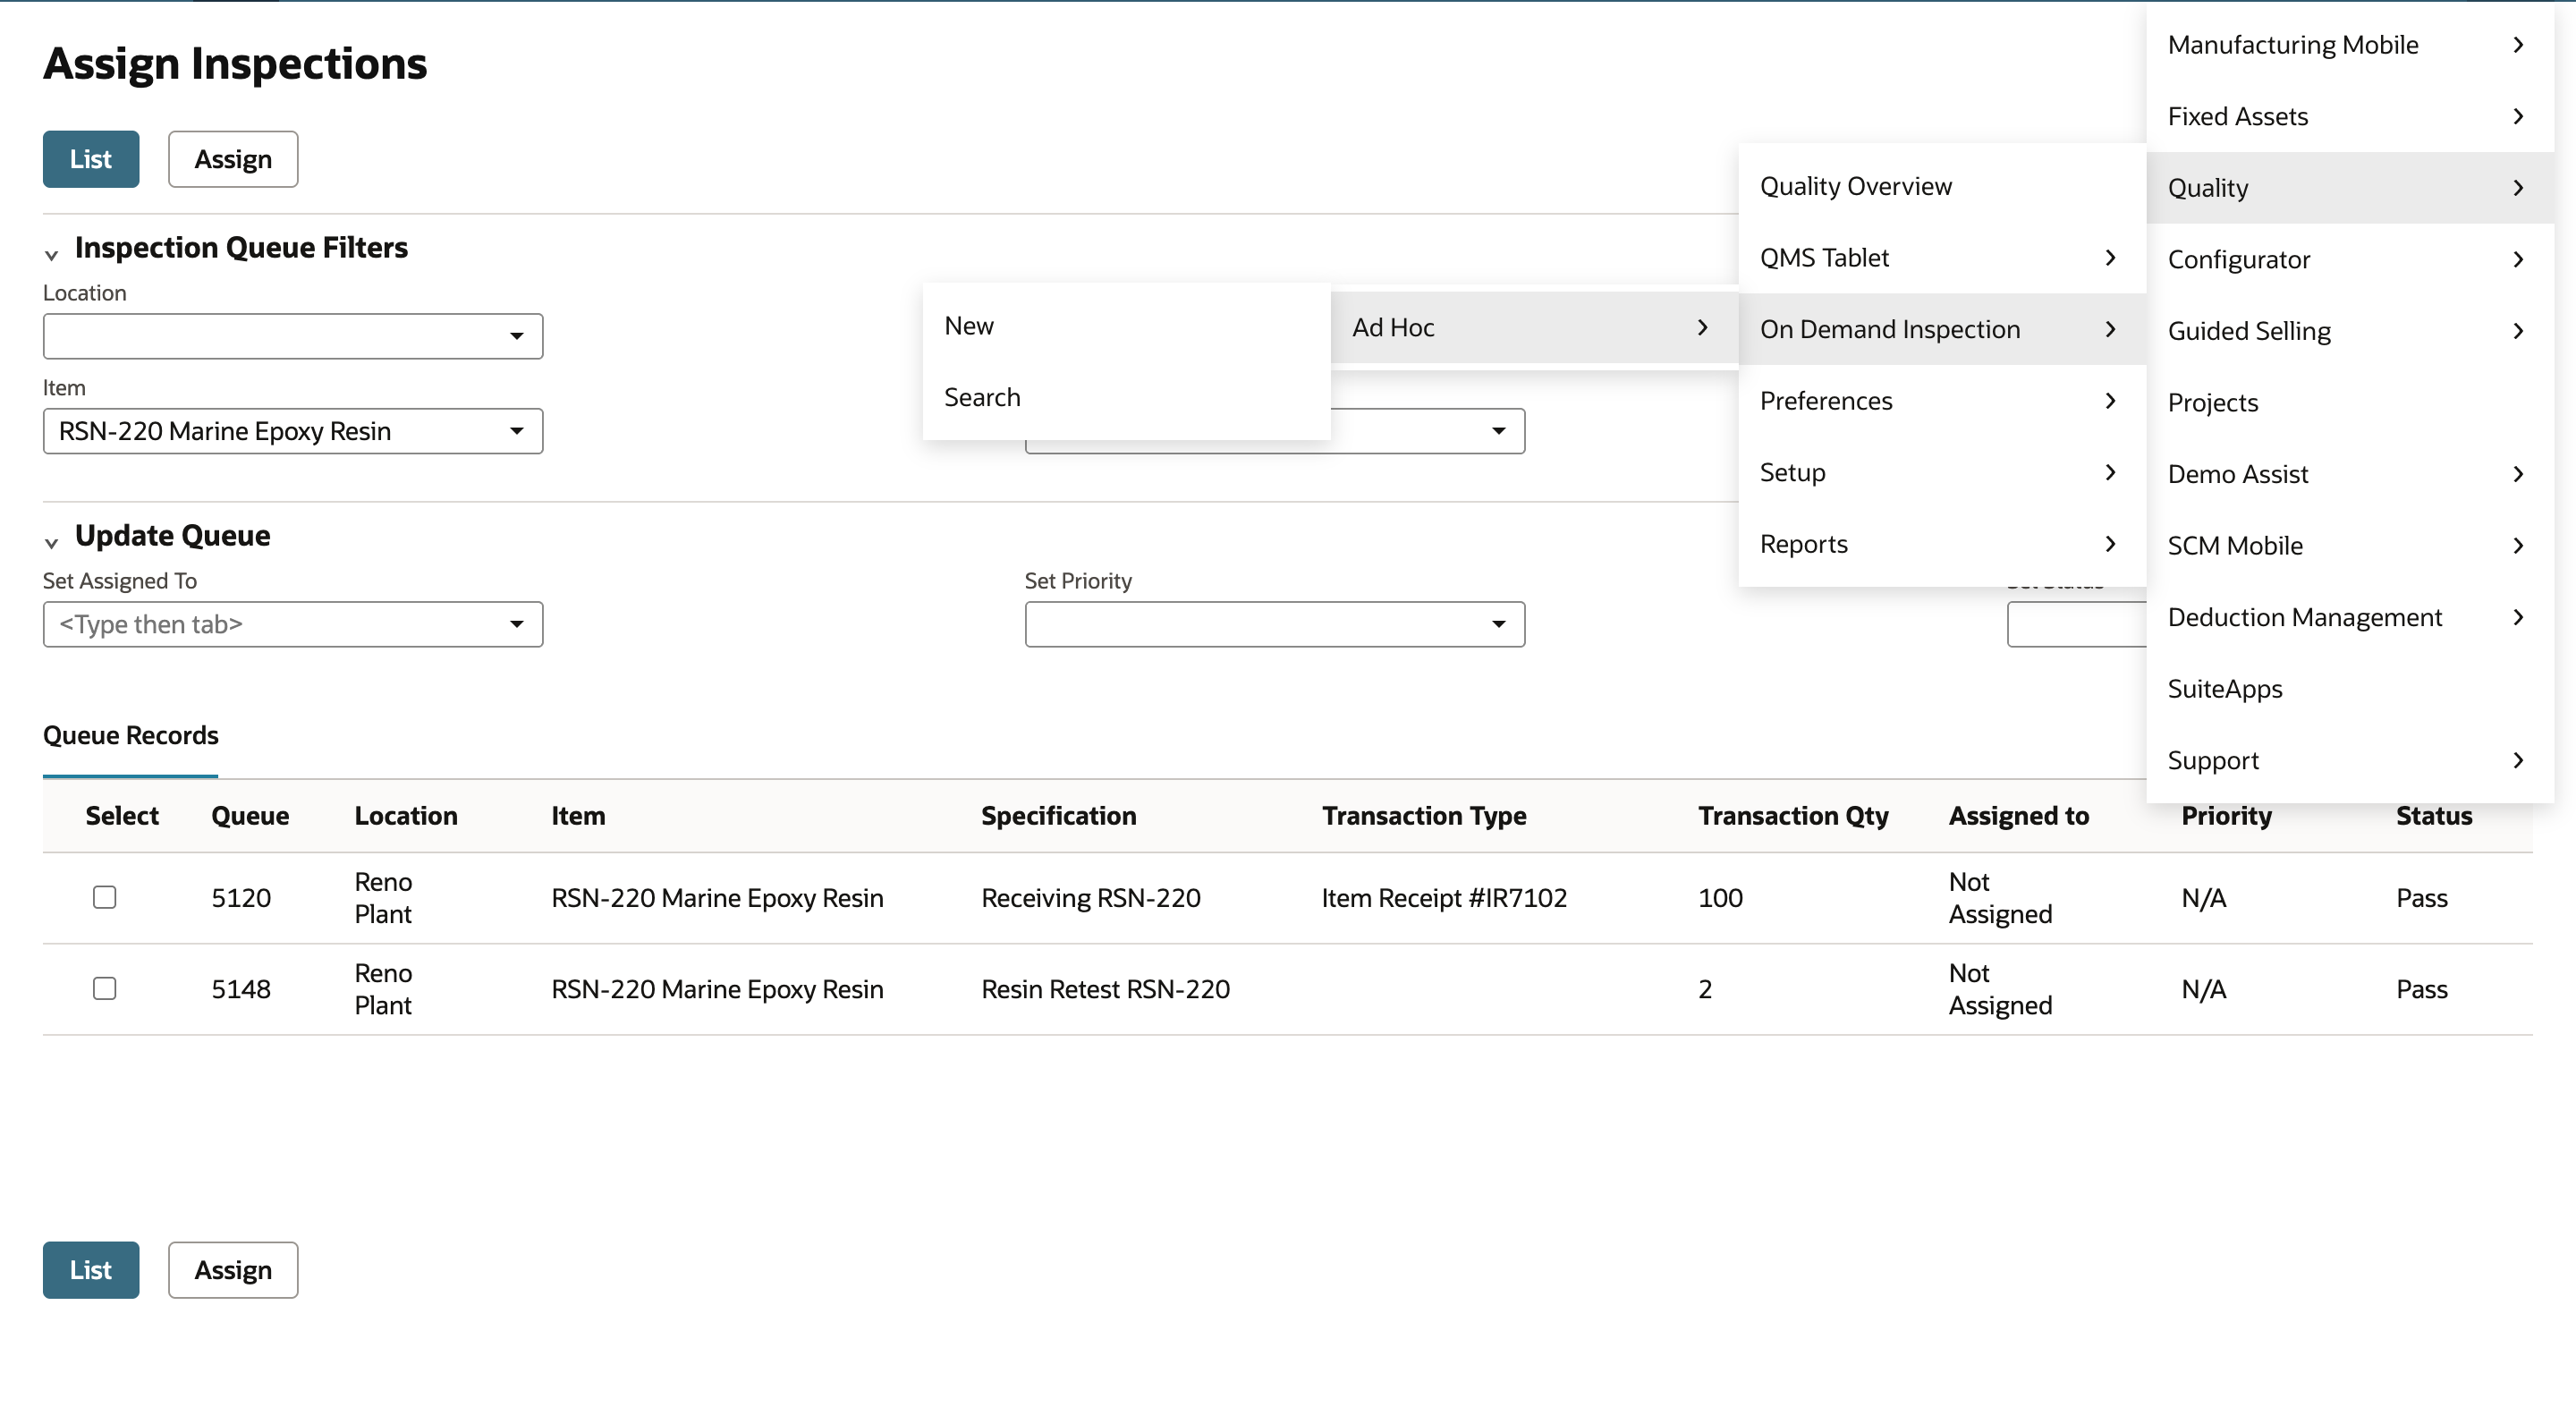Open the SCM Mobile menu item
The width and height of the screenshot is (2576, 1424).
[x=2350, y=546]
